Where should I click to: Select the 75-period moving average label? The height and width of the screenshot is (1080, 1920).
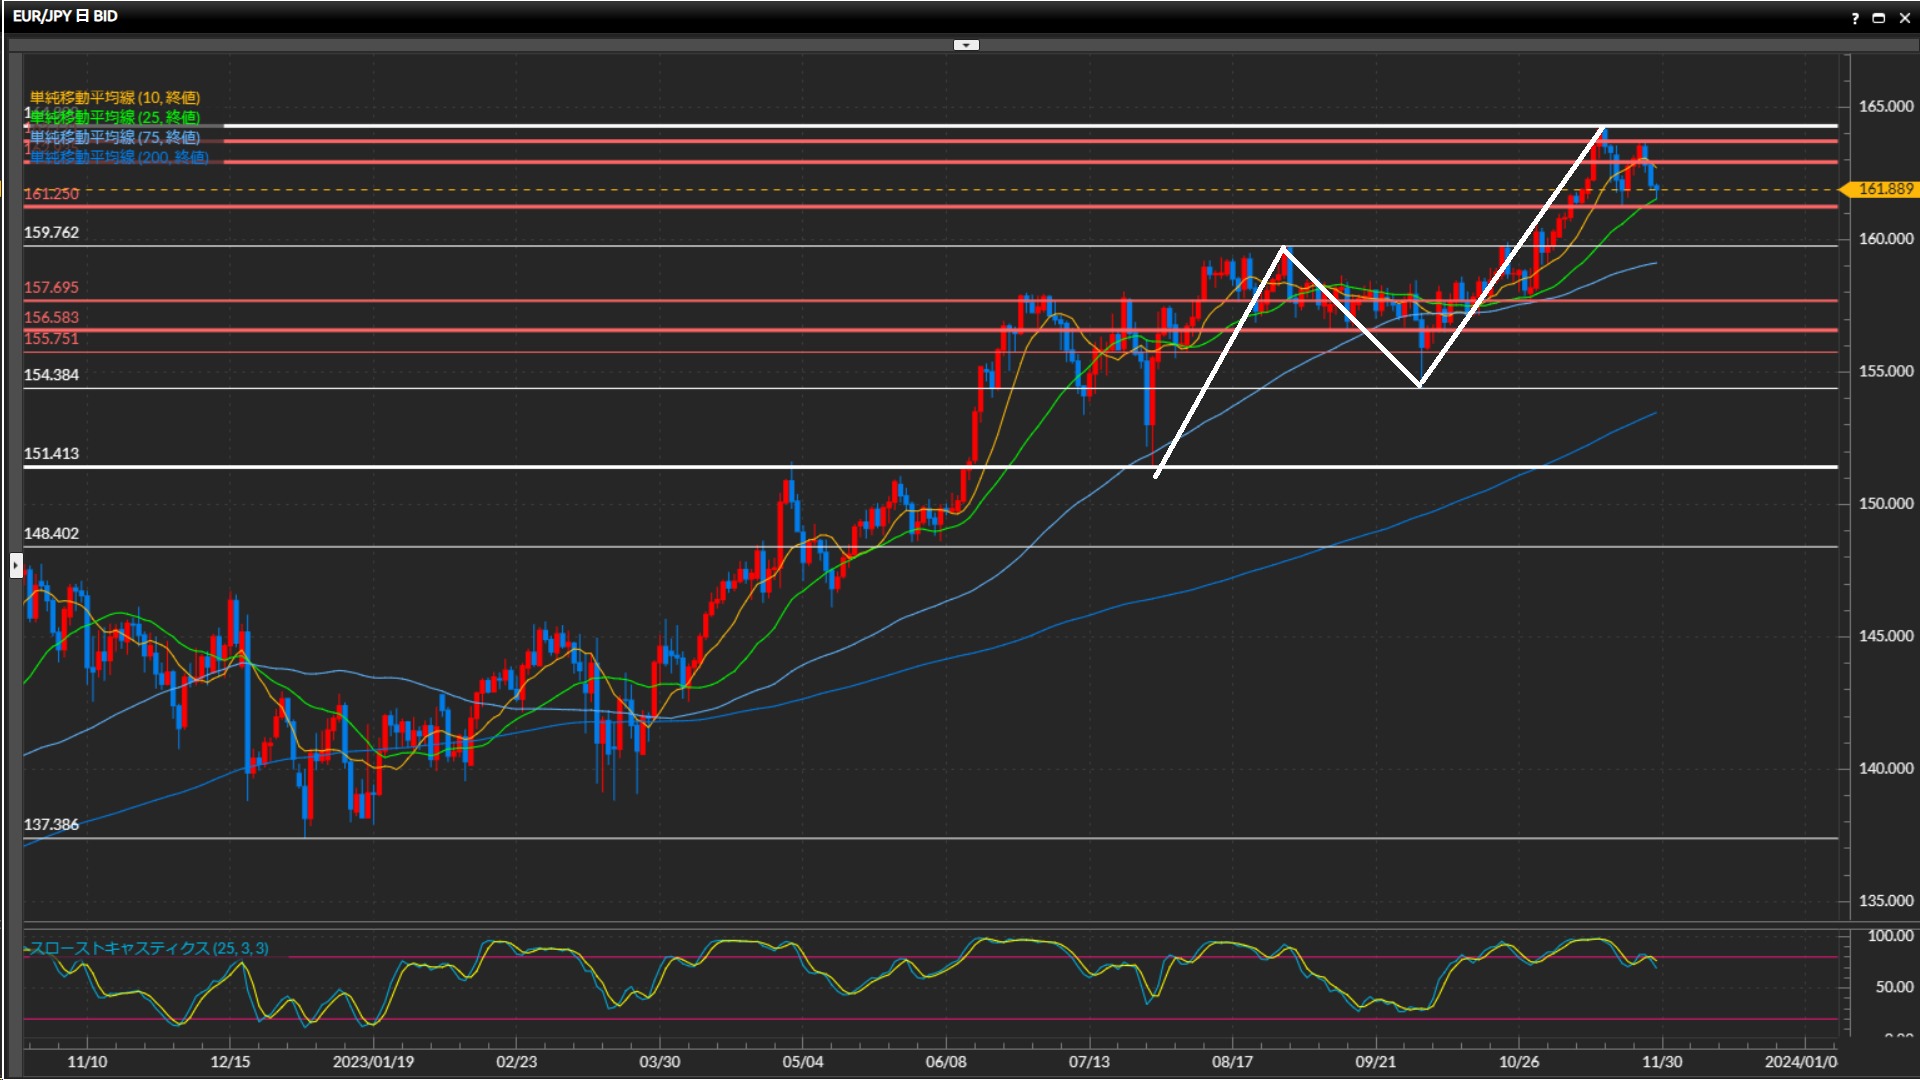(115, 137)
